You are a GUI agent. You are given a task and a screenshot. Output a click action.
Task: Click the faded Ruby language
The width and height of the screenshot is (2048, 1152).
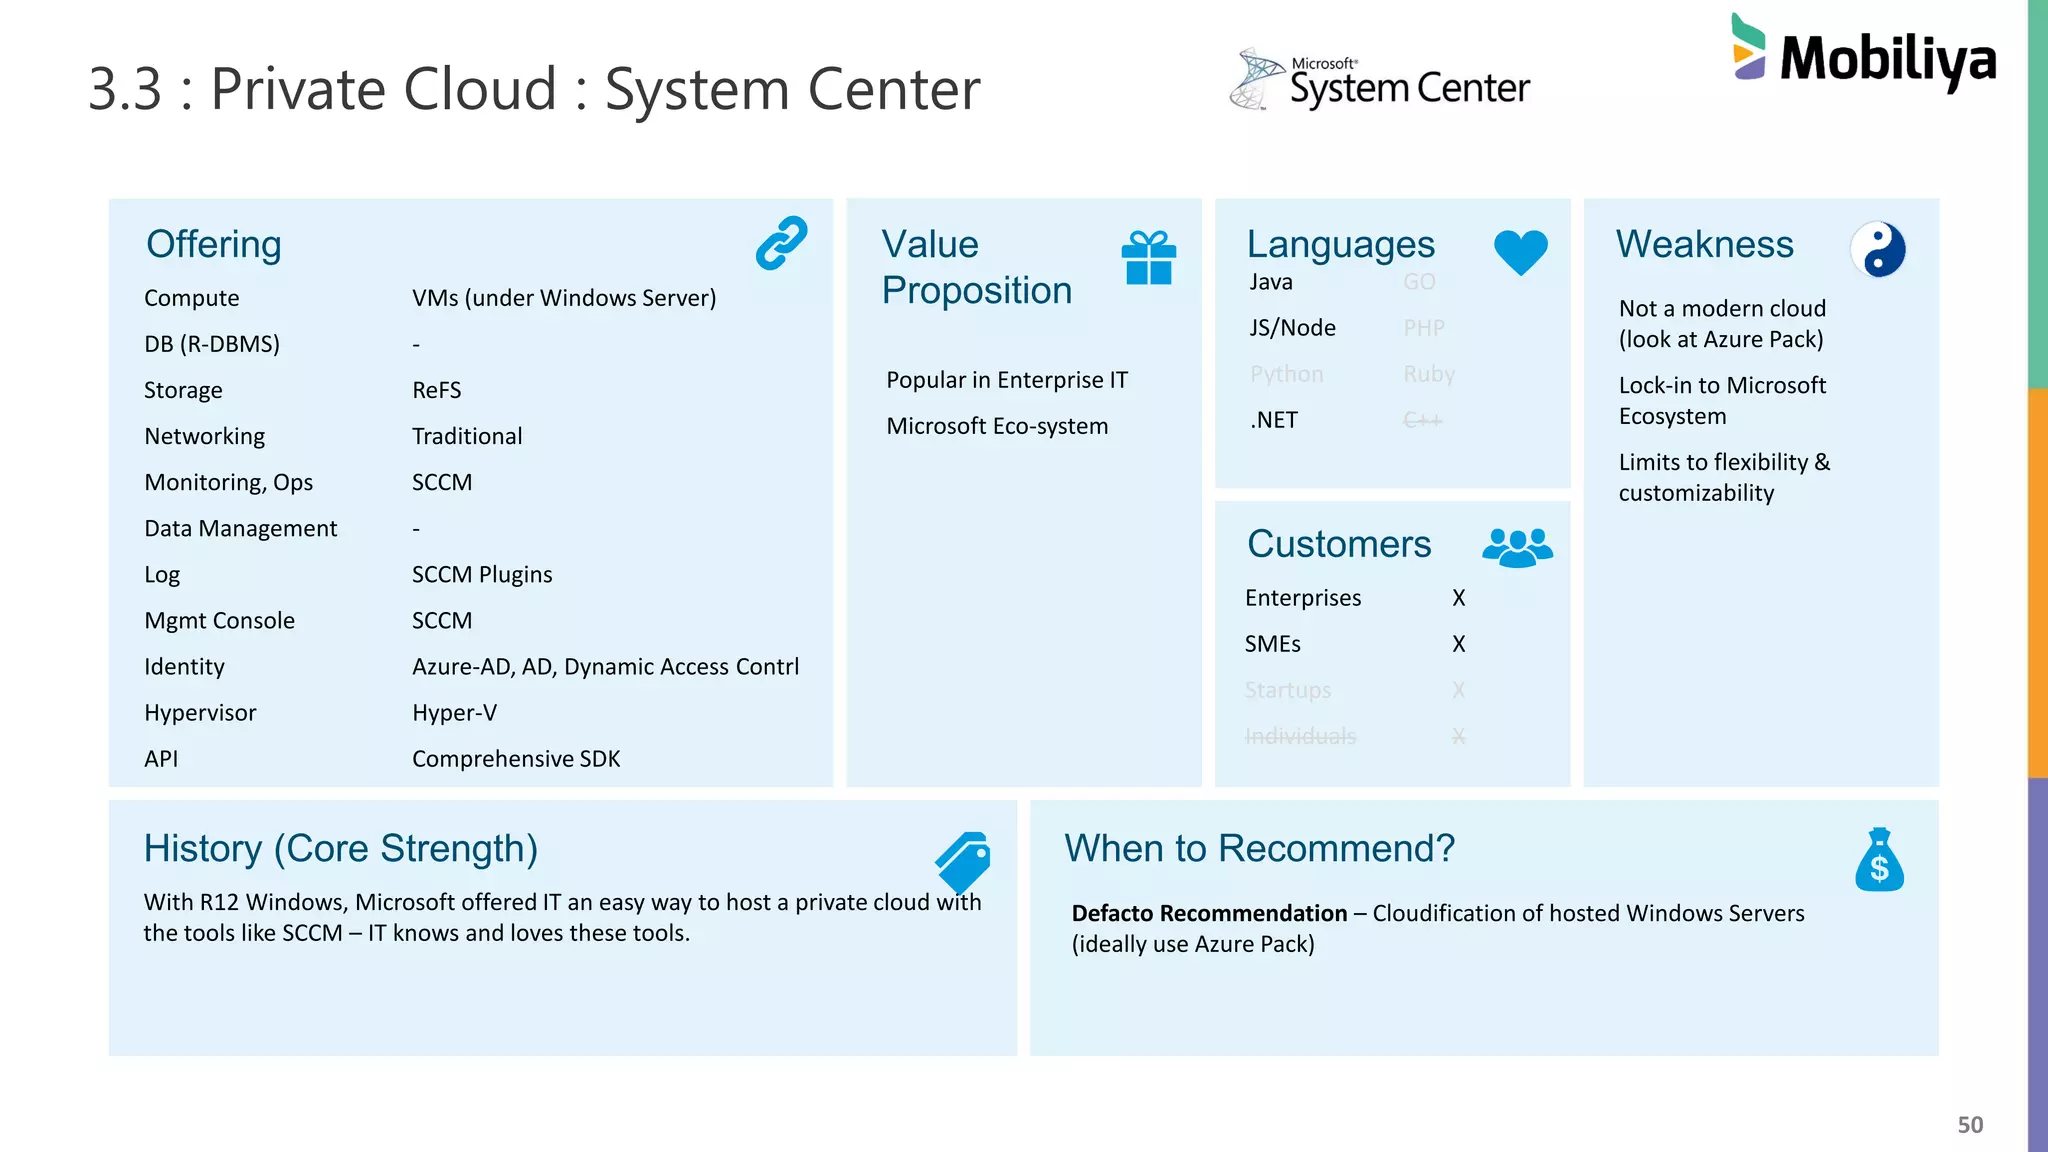tap(1429, 374)
